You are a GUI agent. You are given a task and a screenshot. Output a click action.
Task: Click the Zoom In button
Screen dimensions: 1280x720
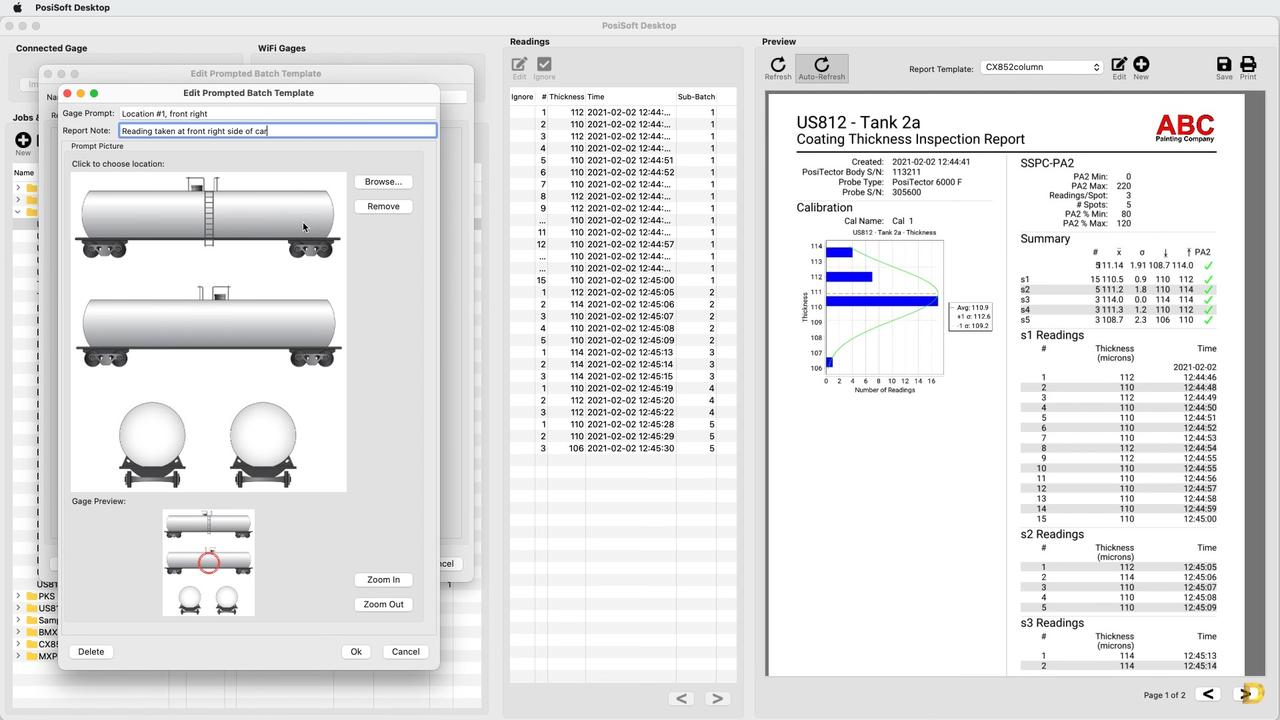(x=383, y=580)
